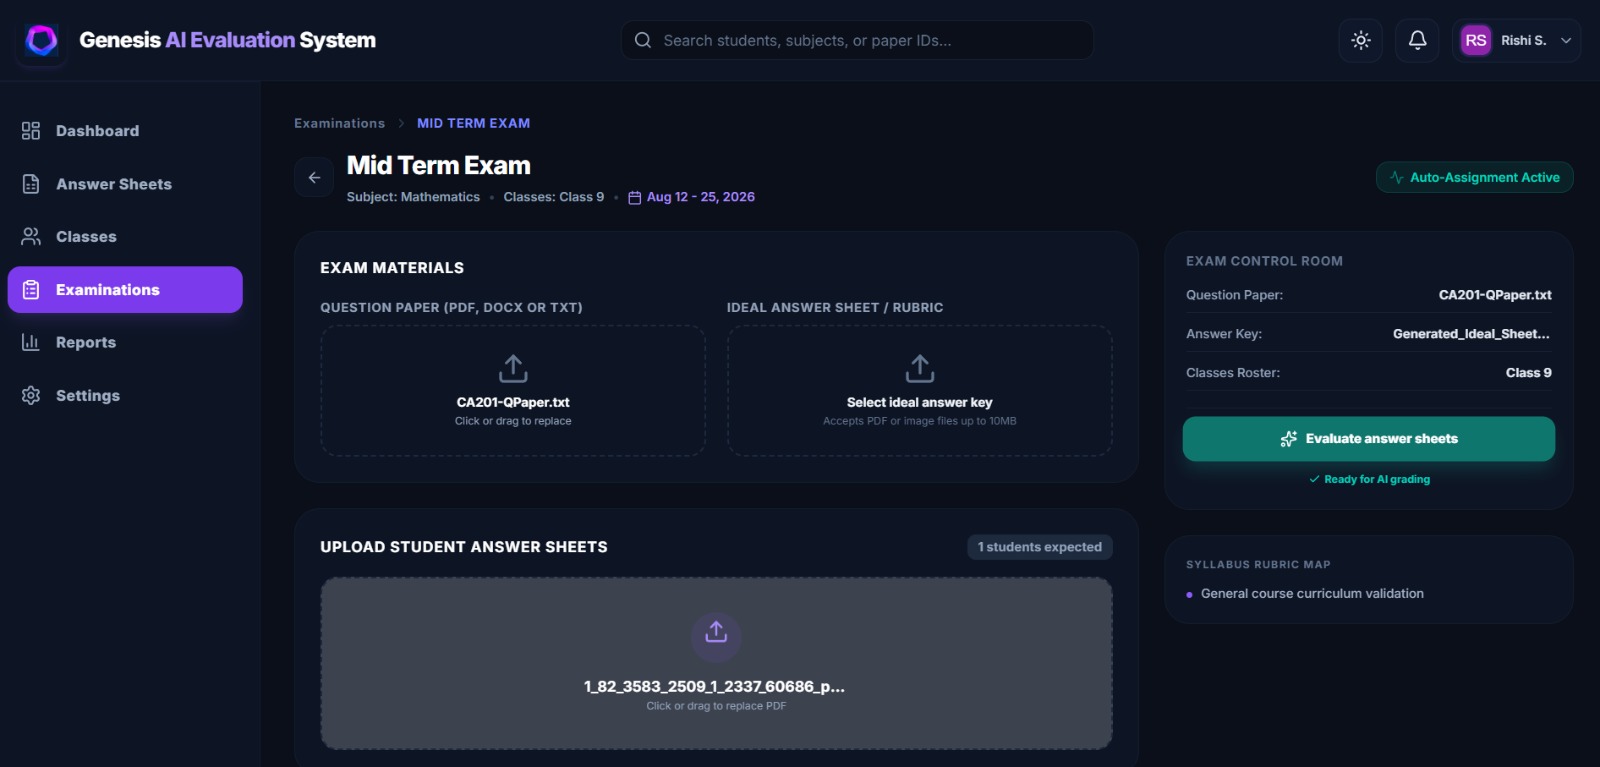Click the 1 students expected badge
1600x767 pixels.
tap(1040, 547)
